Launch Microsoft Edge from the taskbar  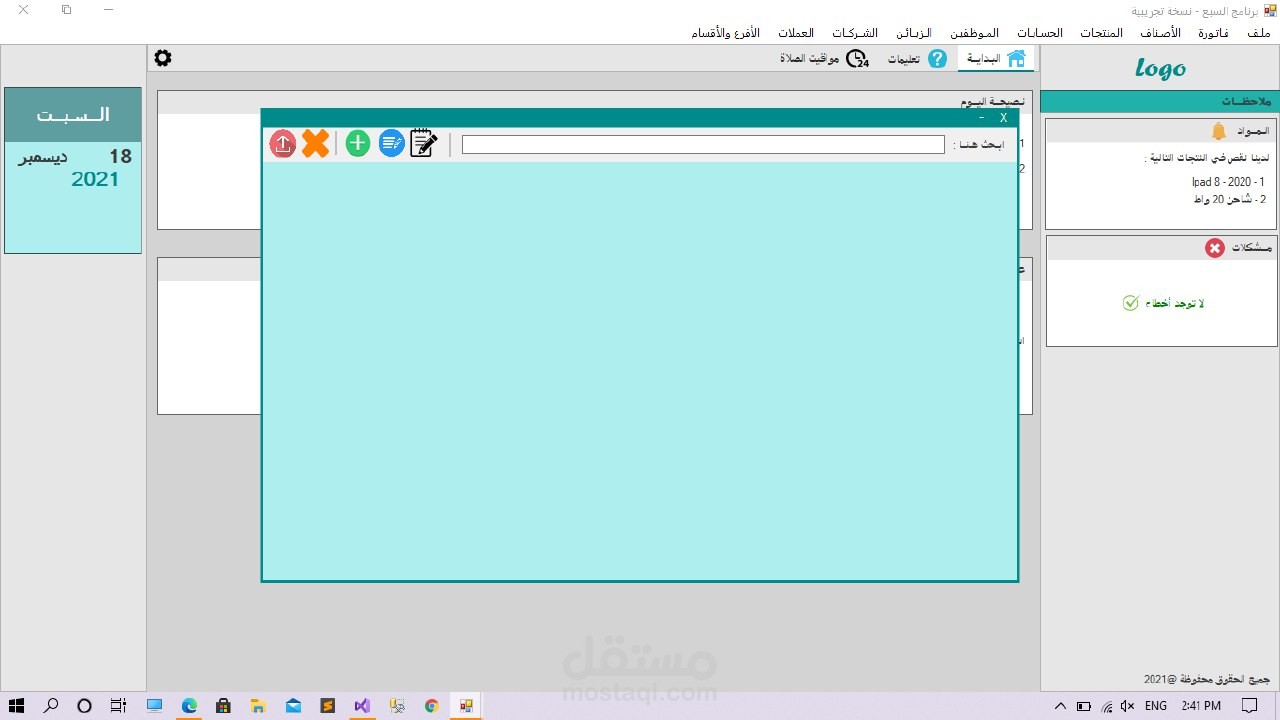189,706
